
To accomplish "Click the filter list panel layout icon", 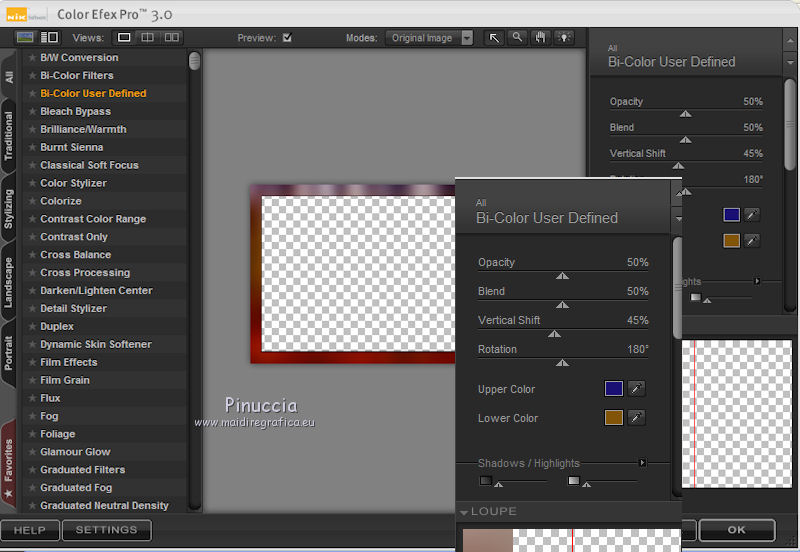I will pyautogui.click(x=49, y=37).
